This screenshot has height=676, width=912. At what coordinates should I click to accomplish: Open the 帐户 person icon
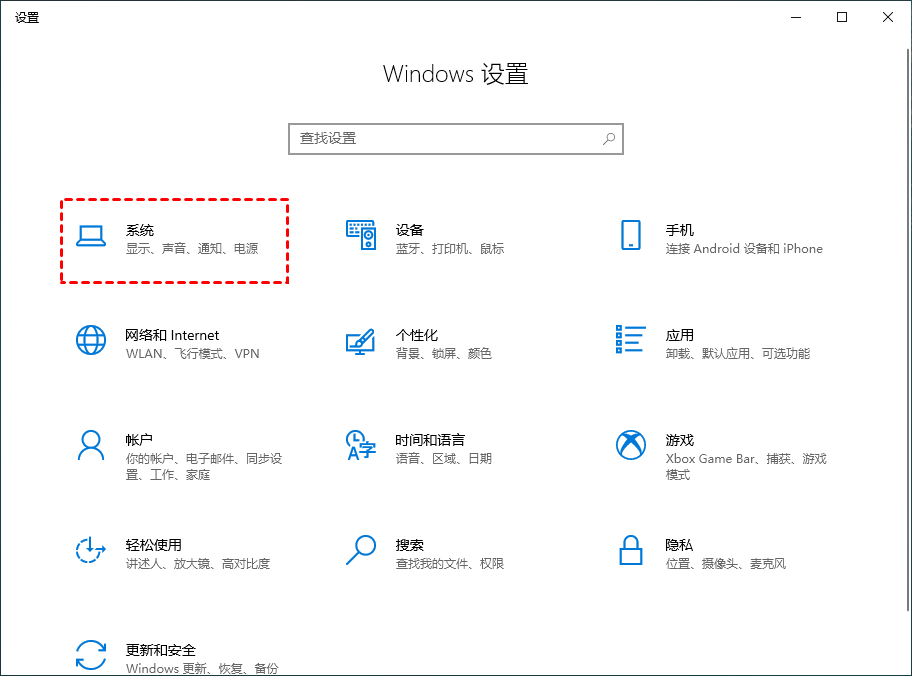pos(91,446)
